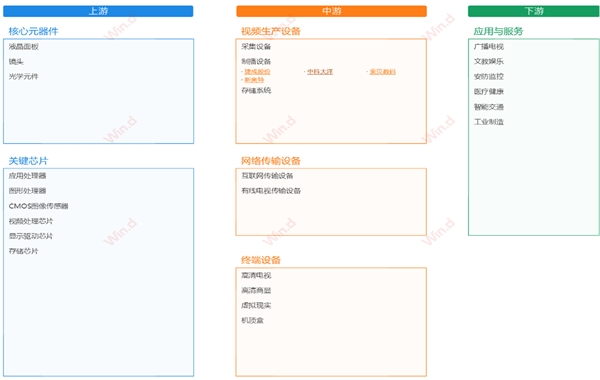Select the 安防监控 application entry
The width and height of the screenshot is (600, 380).
489,77
